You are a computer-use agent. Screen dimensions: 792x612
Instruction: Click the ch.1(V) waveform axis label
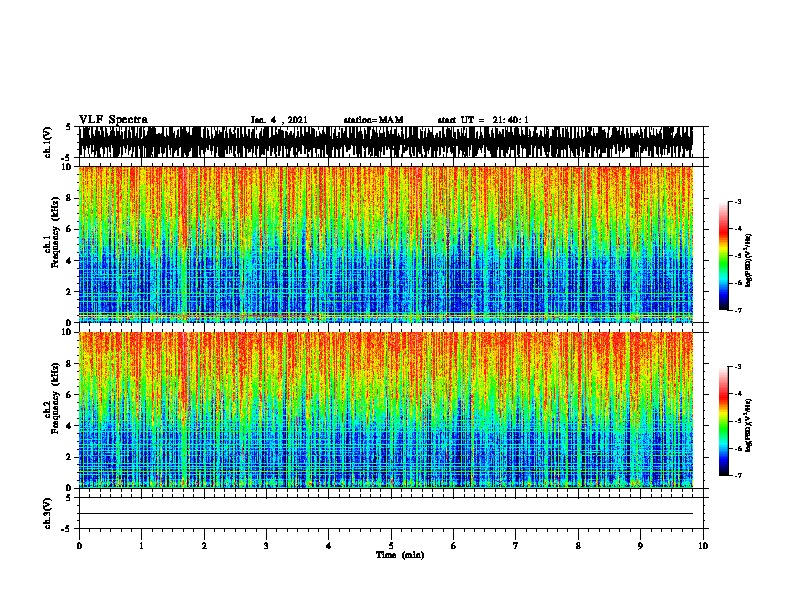[x=47, y=142]
